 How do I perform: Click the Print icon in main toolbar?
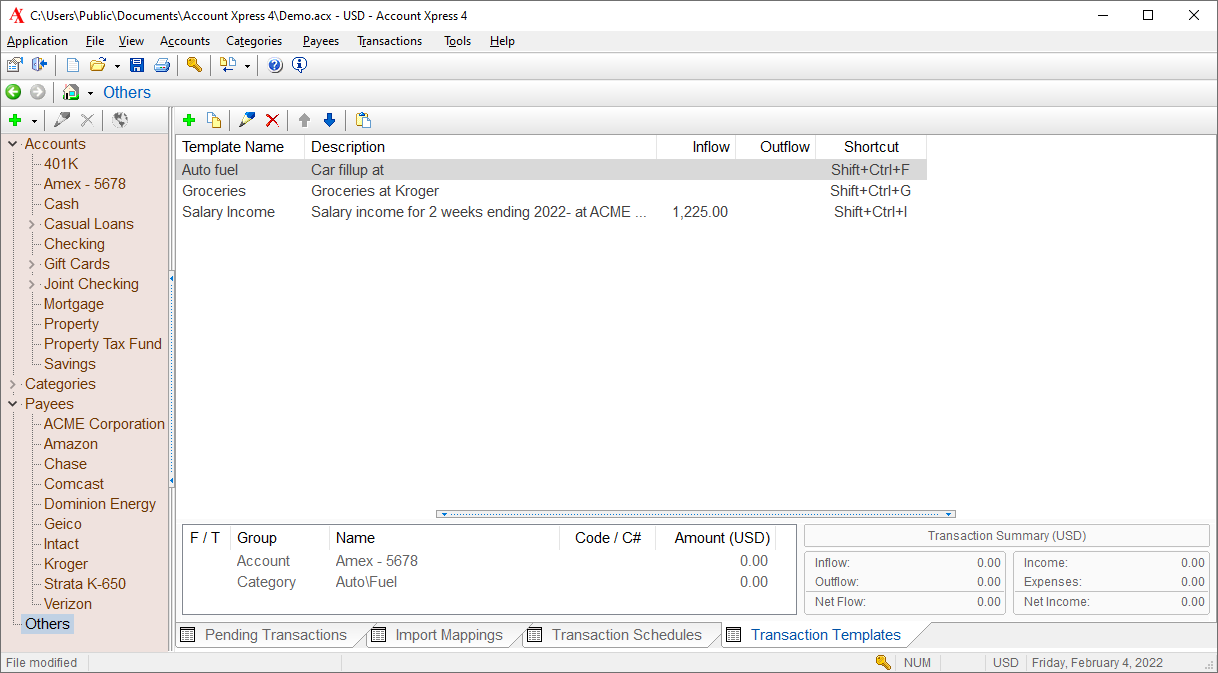(161, 65)
